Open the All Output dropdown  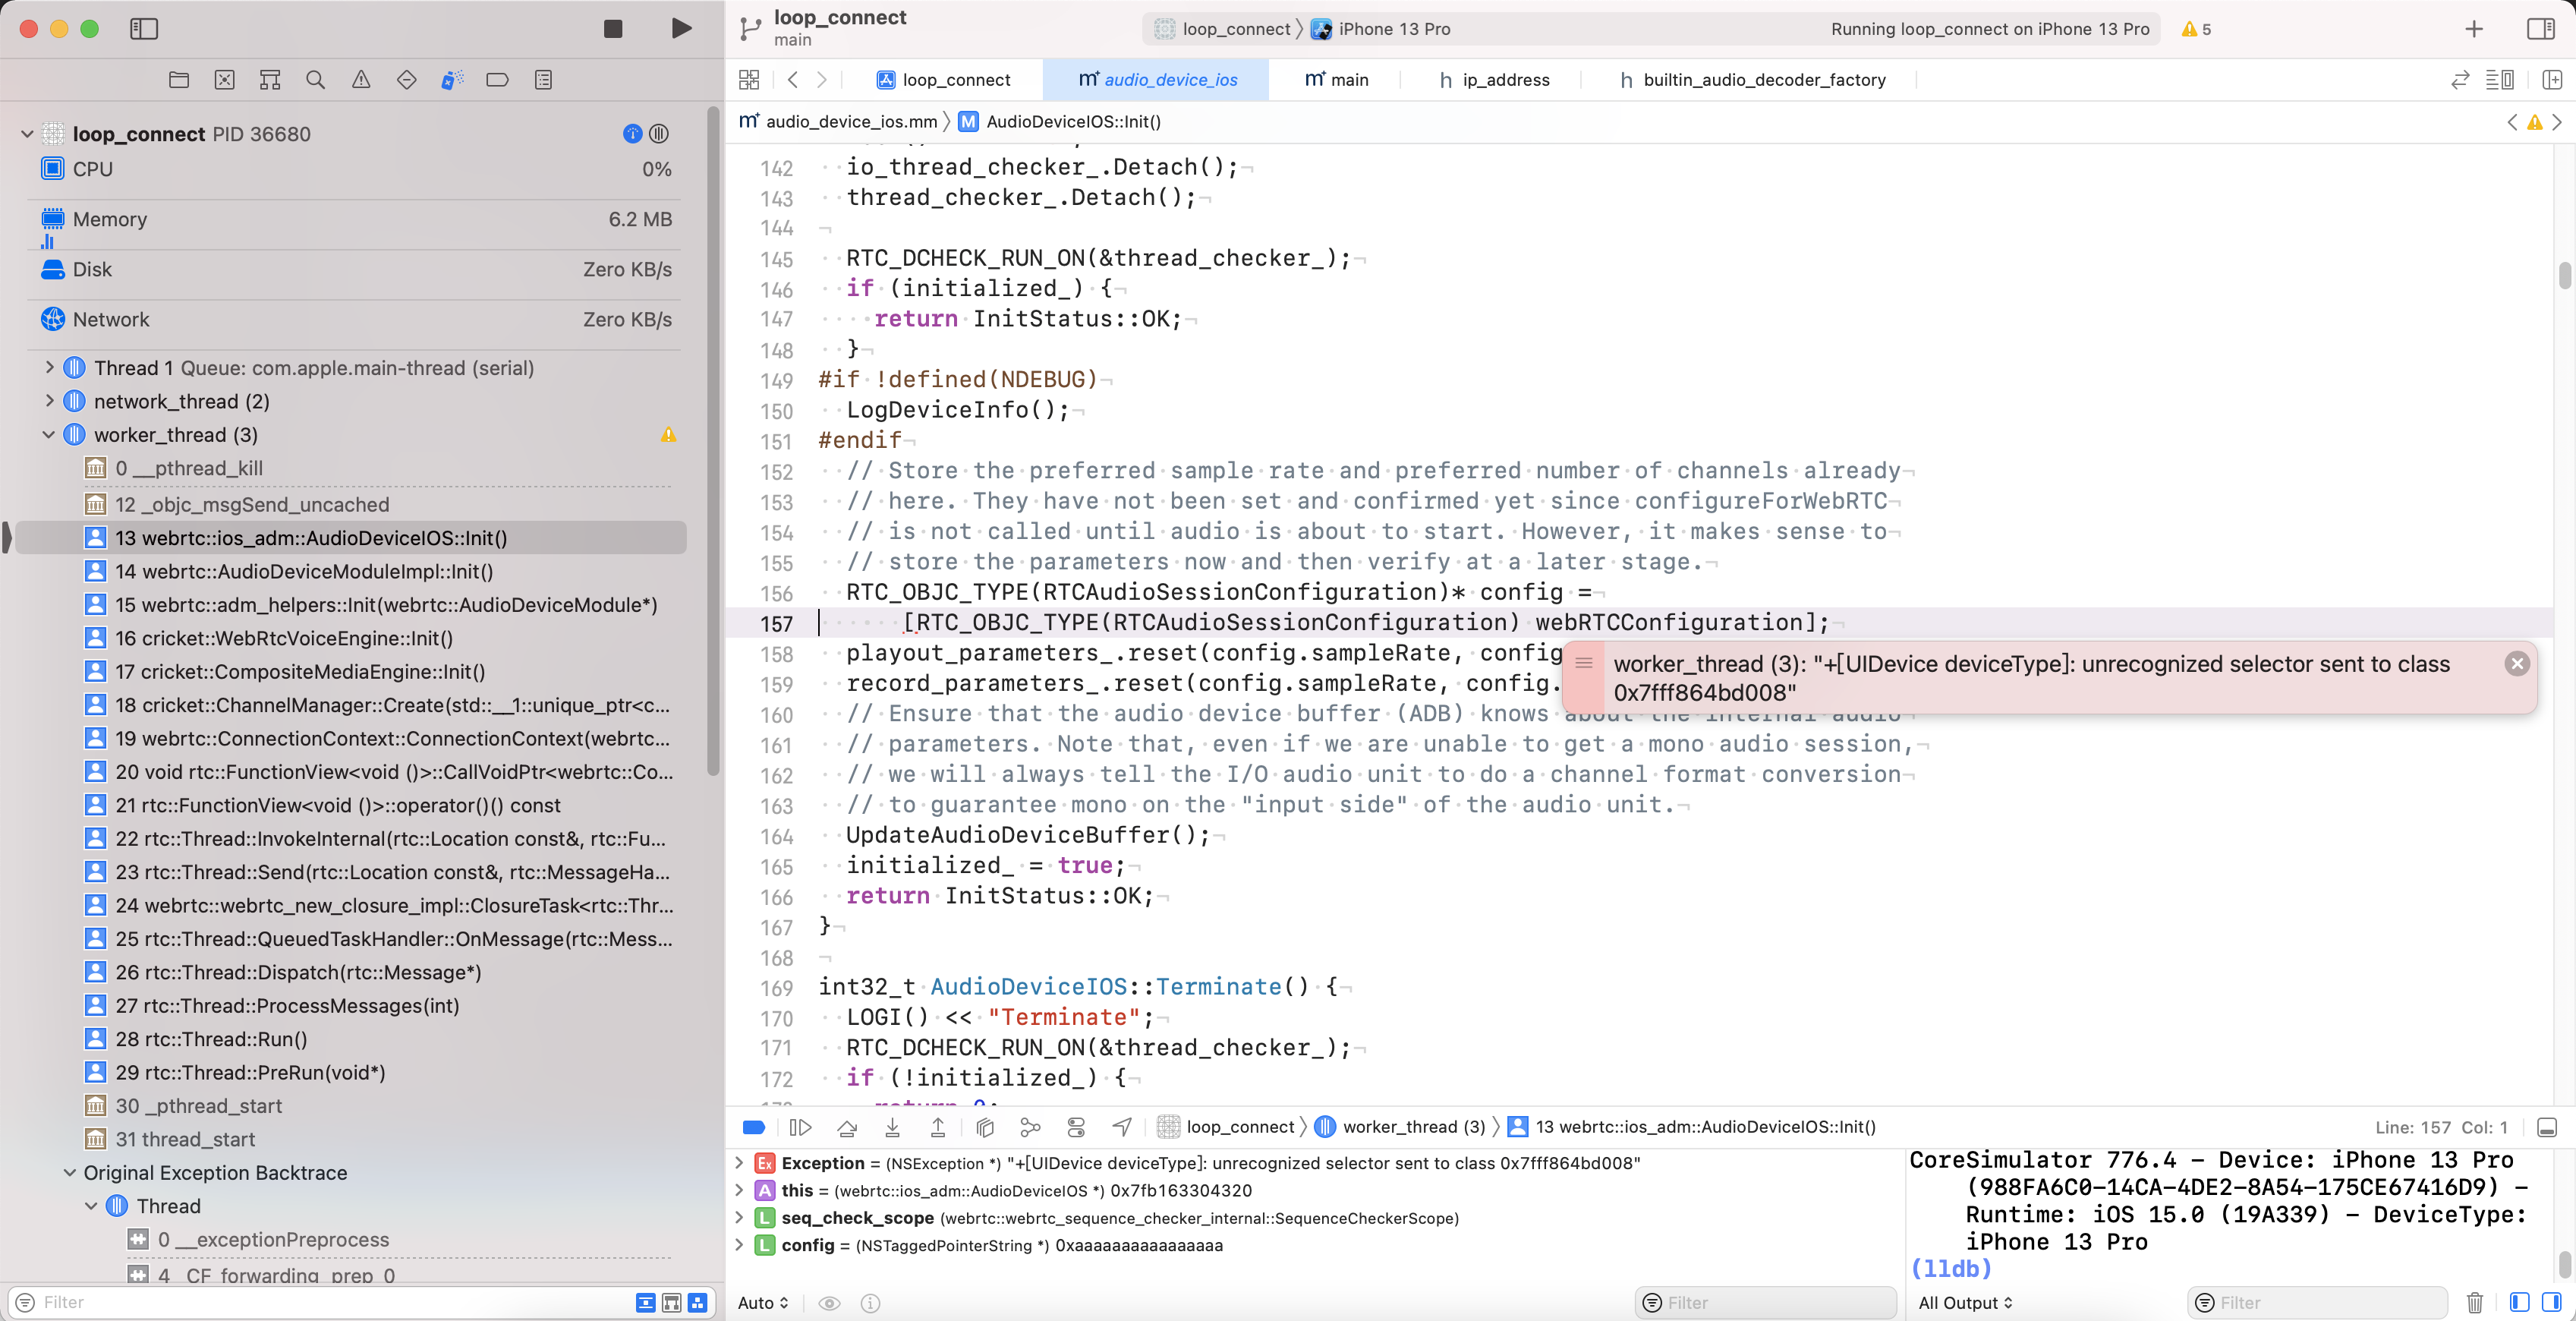tap(1964, 1302)
